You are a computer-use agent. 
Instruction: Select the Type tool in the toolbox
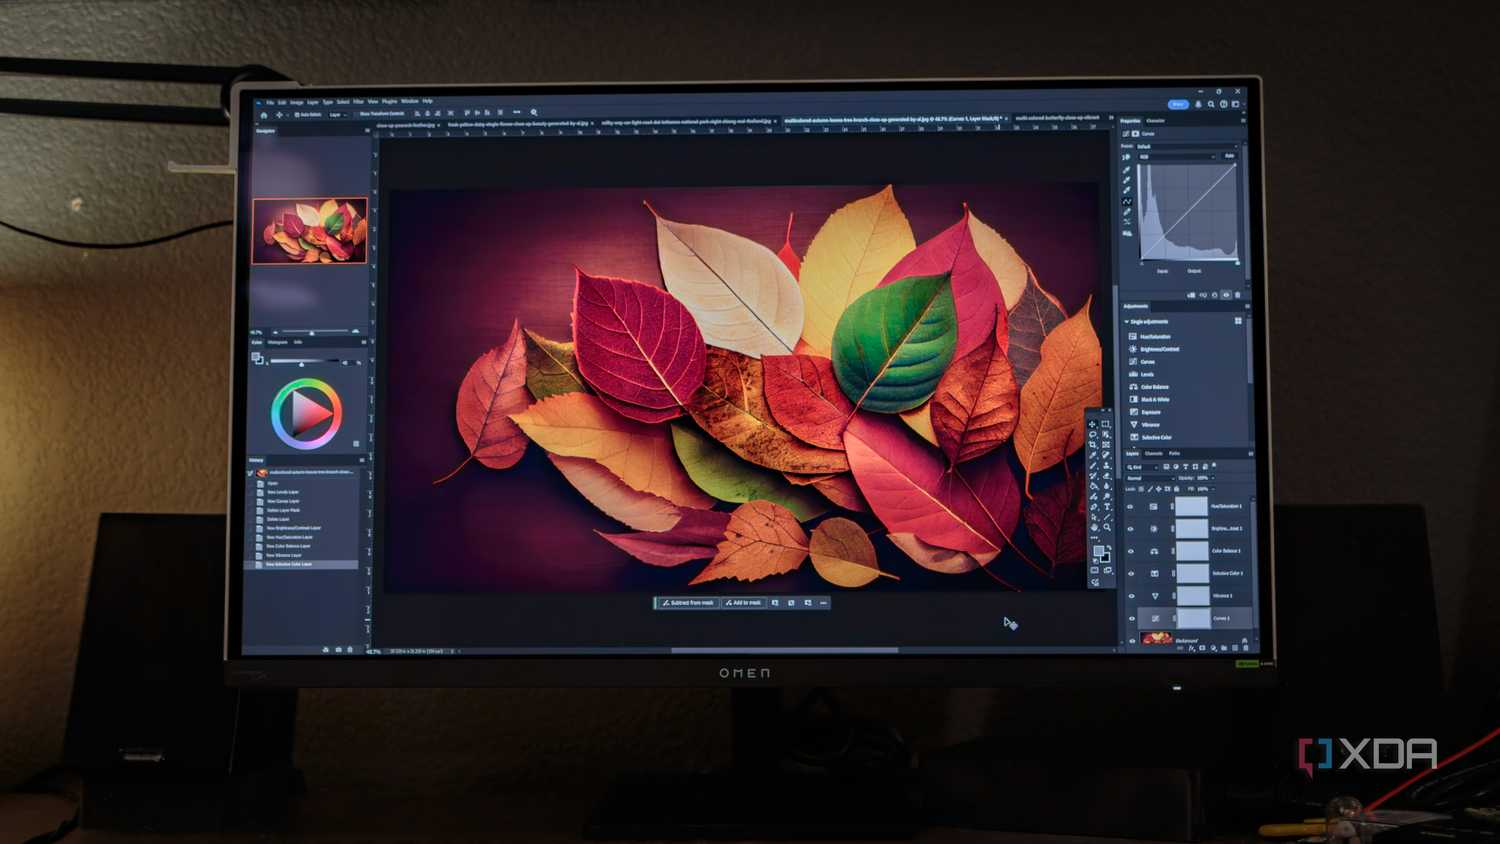[1107, 507]
